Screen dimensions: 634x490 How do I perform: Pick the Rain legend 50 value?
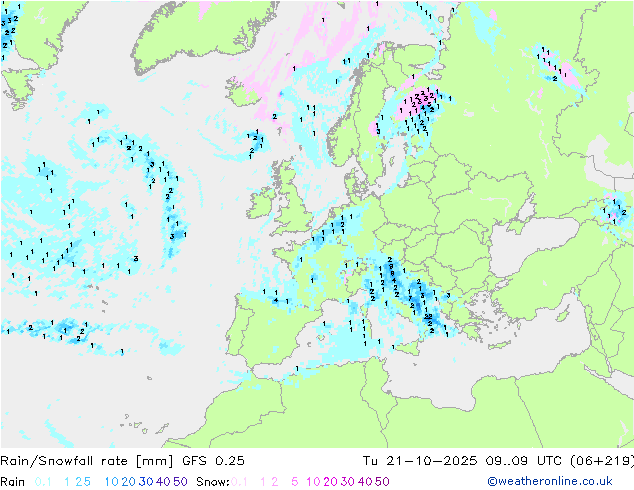[180, 482]
